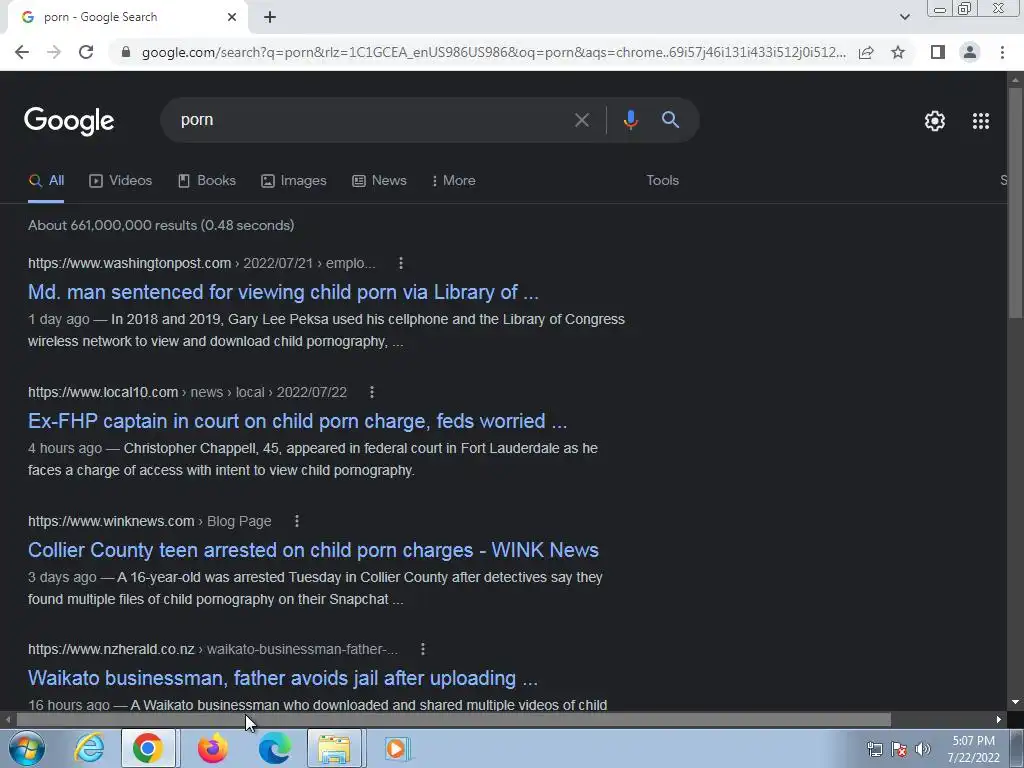
Task: Open Chrome three-dot menu
Action: 1002,52
